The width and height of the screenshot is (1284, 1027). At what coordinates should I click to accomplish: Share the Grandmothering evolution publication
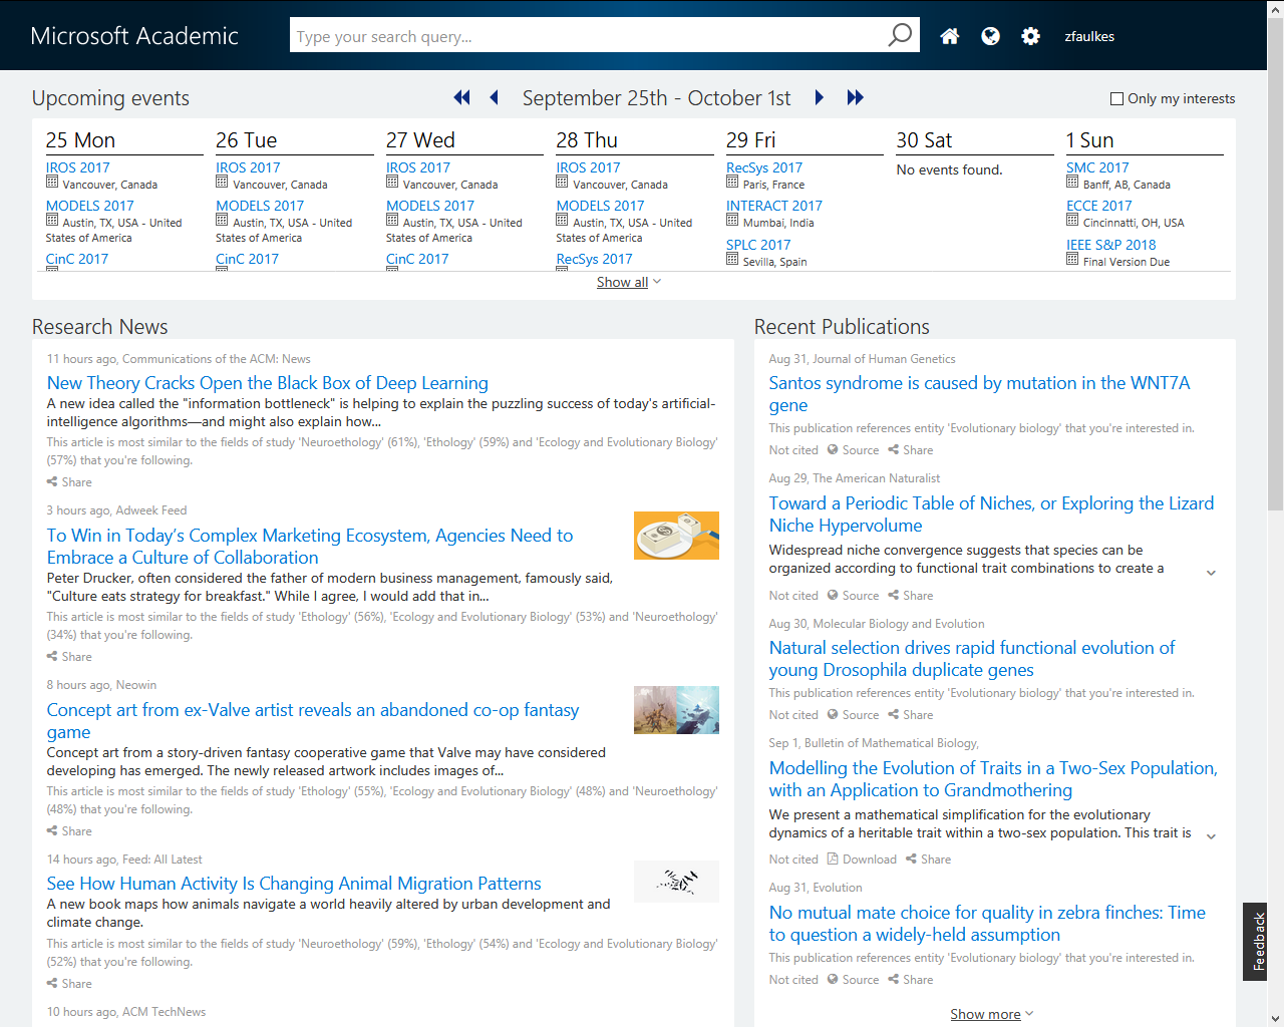point(928,859)
